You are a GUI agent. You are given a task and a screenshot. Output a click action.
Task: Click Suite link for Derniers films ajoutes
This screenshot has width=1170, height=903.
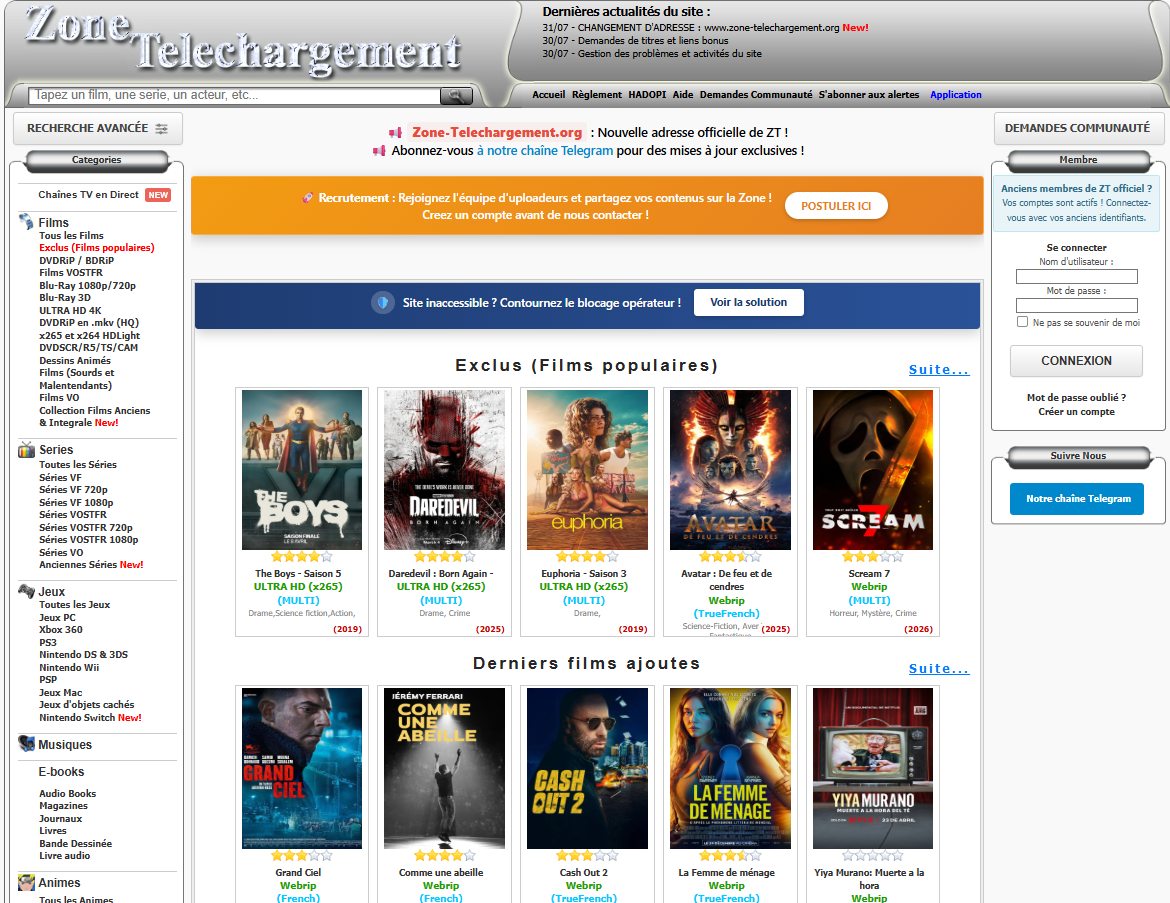(x=939, y=669)
